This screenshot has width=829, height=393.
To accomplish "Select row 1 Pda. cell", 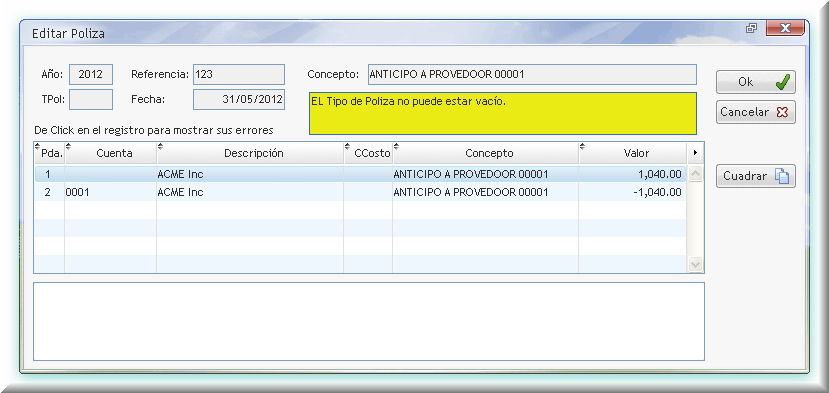I will pyautogui.click(x=49, y=174).
